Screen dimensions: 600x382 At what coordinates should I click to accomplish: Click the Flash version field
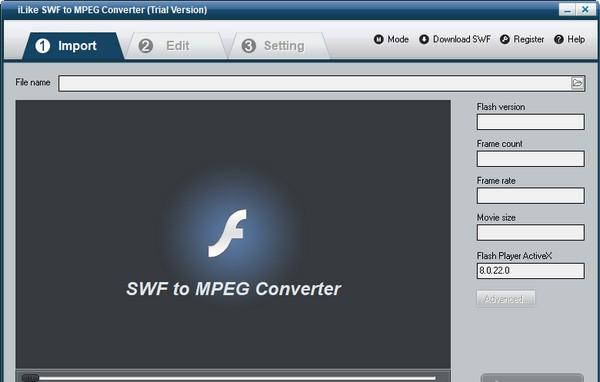(530, 122)
